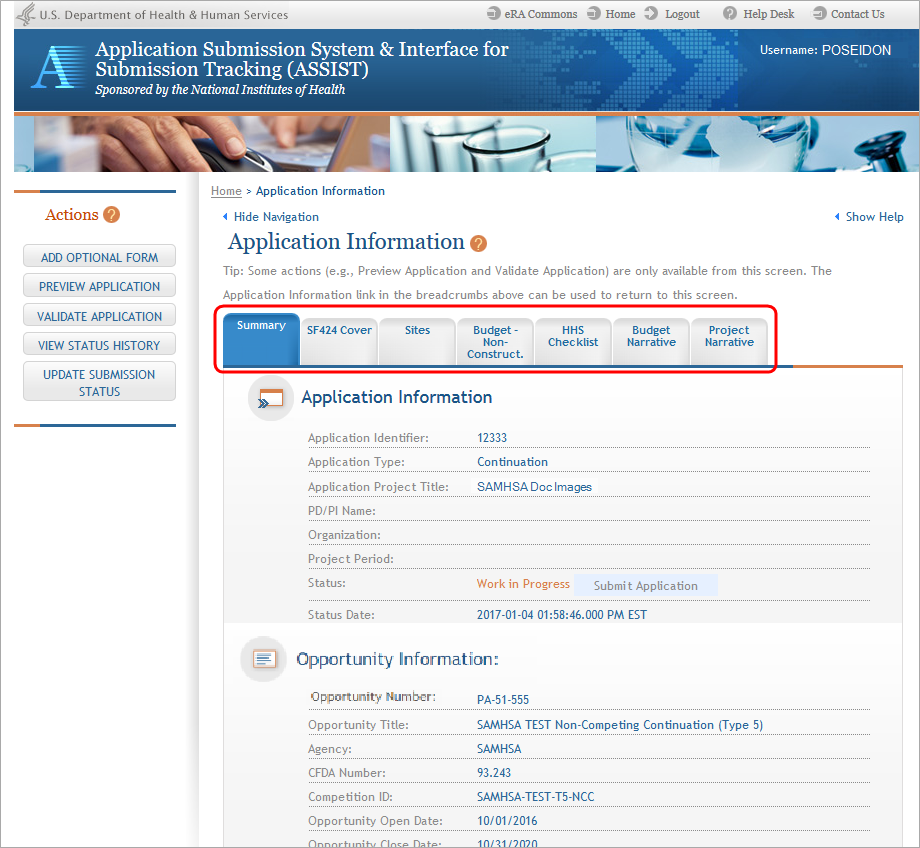This screenshot has width=920, height=848.
Task: Open View Status History
Action: click(x=99, y=345)
